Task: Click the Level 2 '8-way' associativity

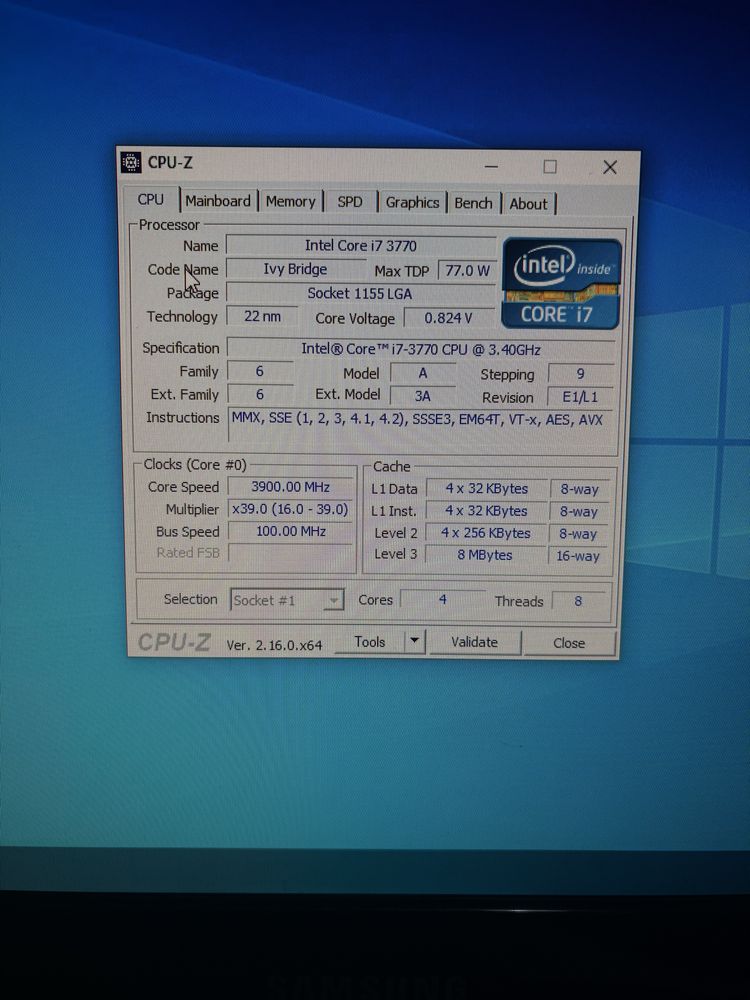Action: 578,534
